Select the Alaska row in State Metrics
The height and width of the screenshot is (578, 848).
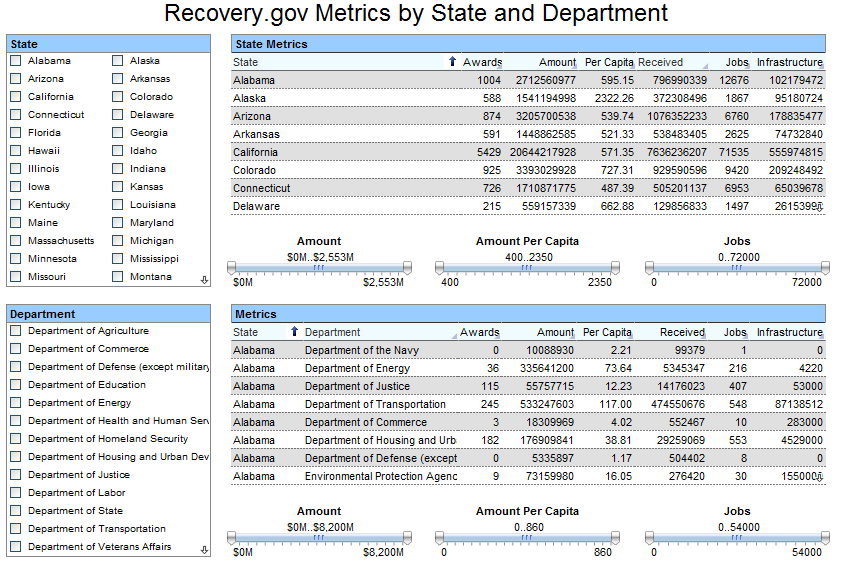(528, 98)
